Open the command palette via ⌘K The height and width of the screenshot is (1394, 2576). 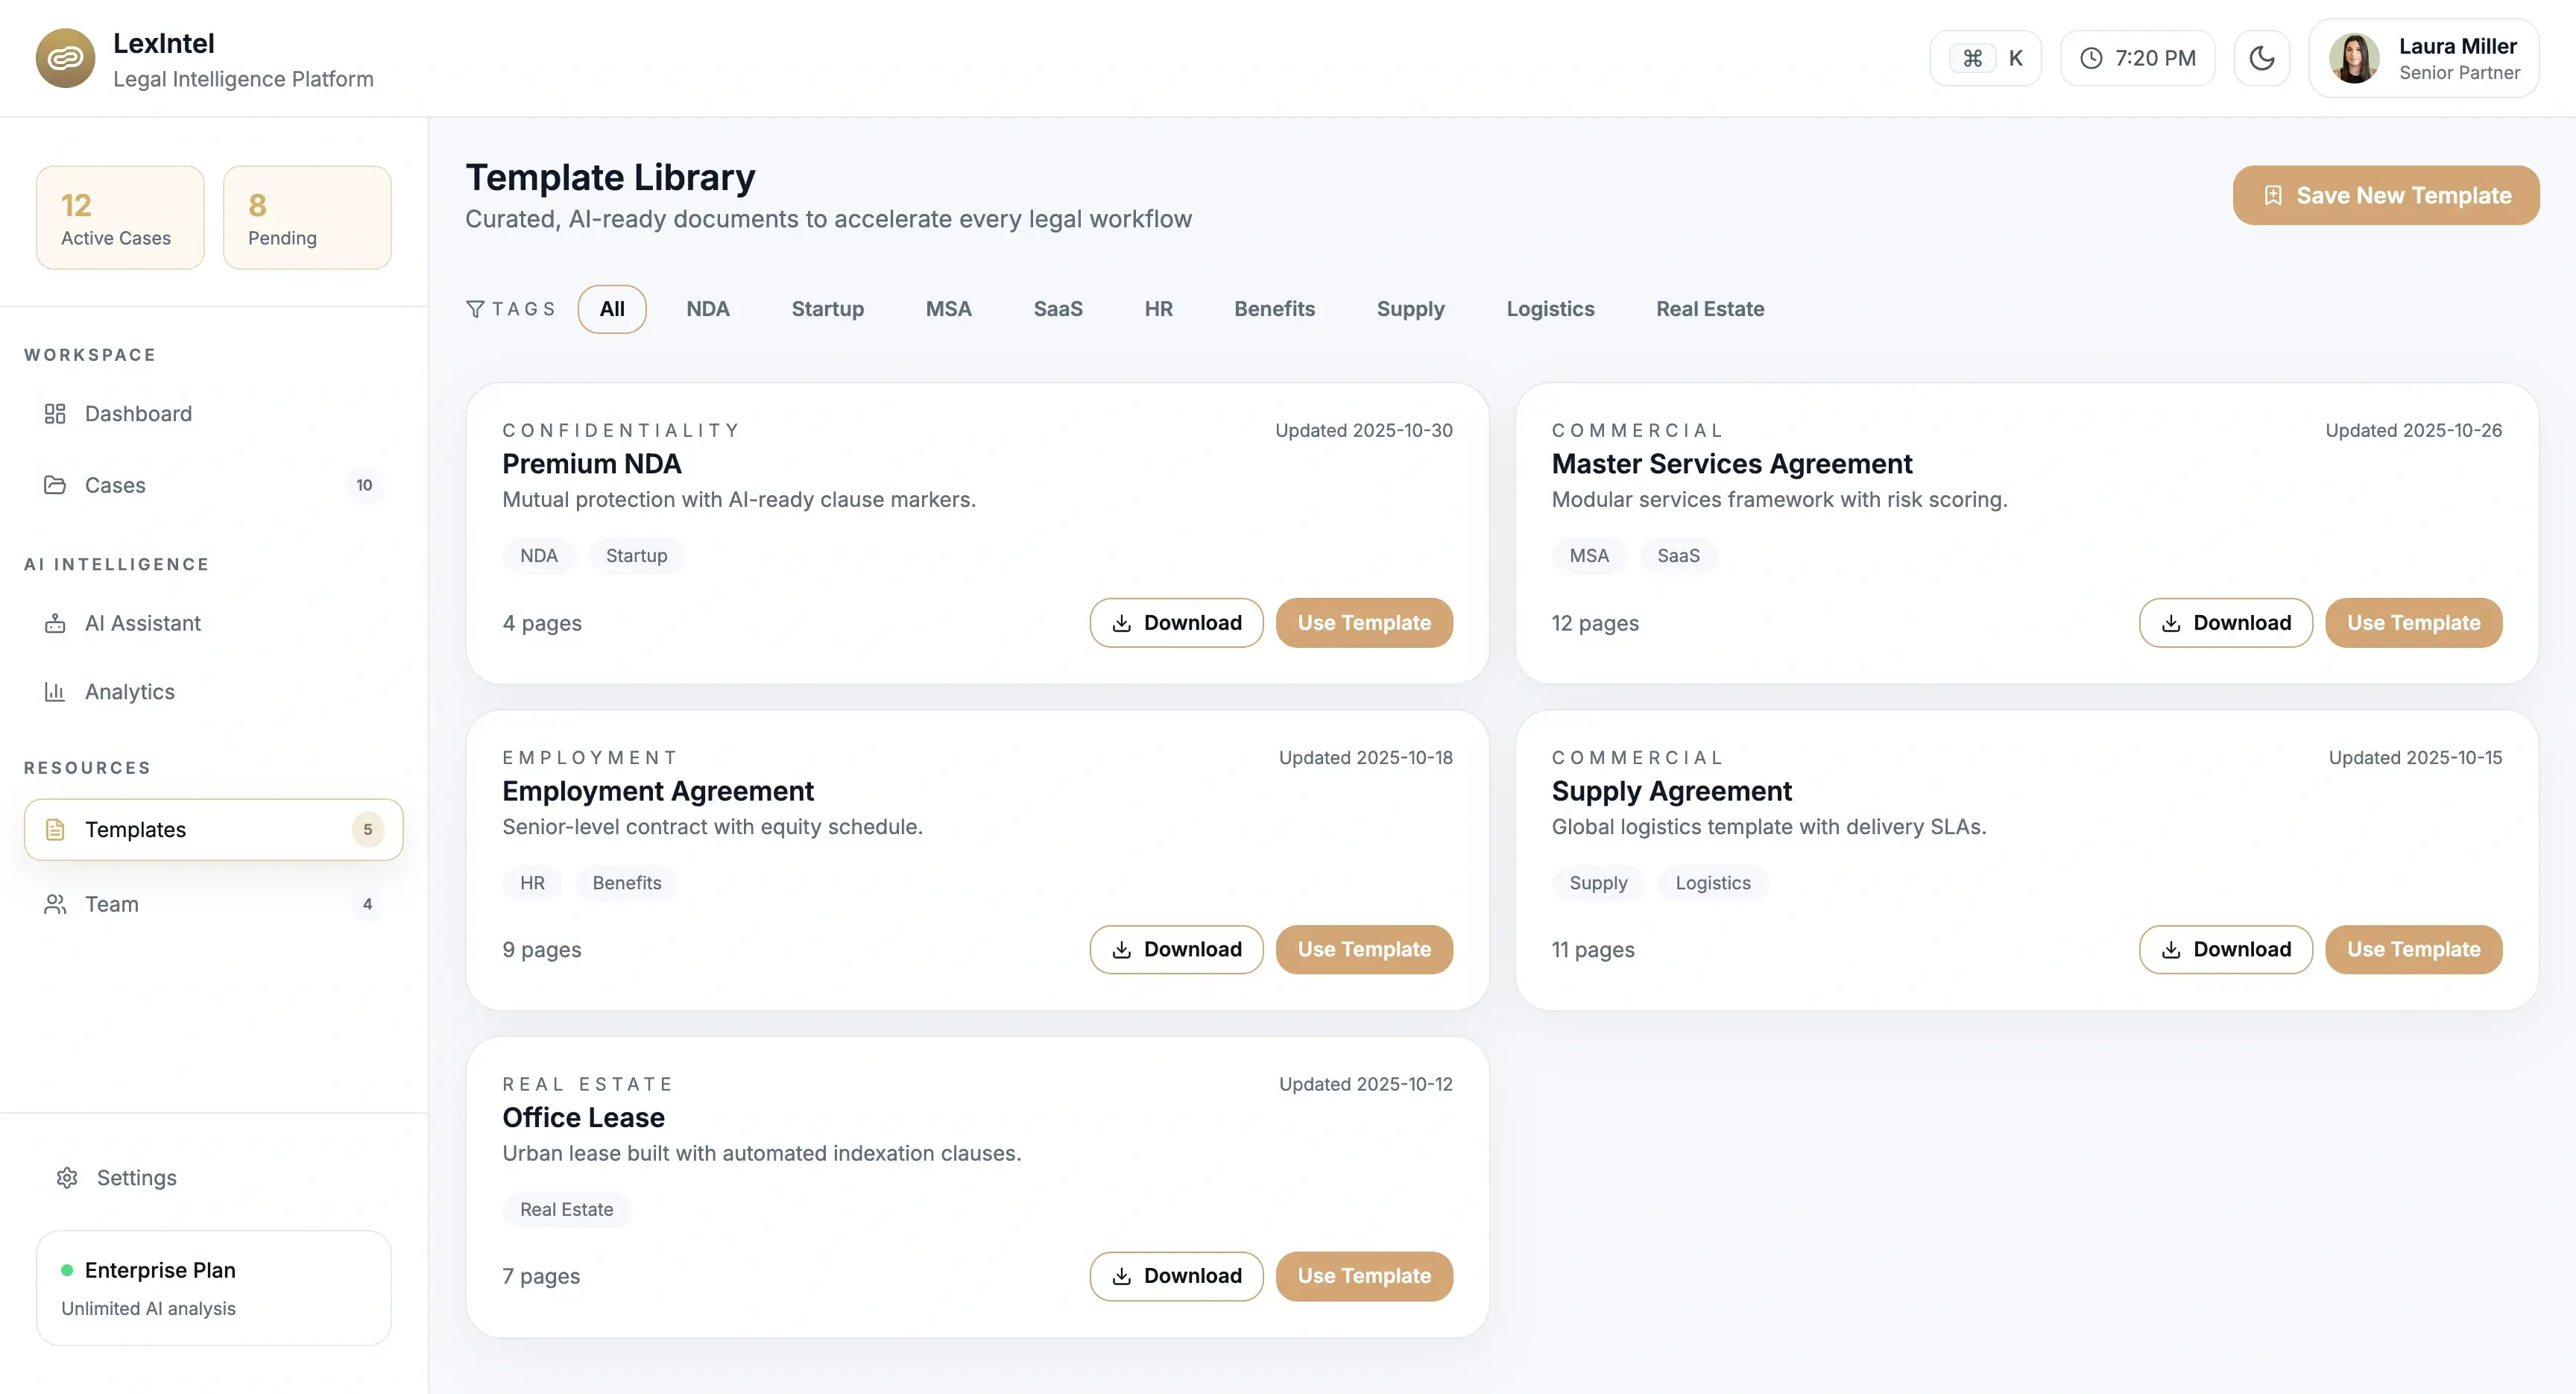coord(1986,58)
